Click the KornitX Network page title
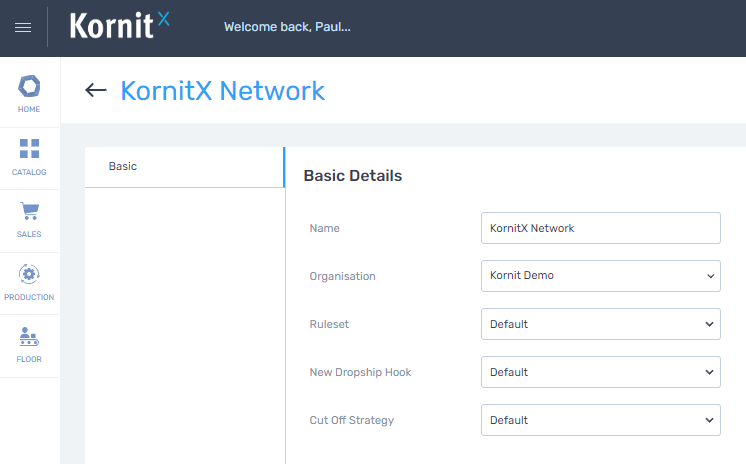746x464 pixels. (223, 90)
